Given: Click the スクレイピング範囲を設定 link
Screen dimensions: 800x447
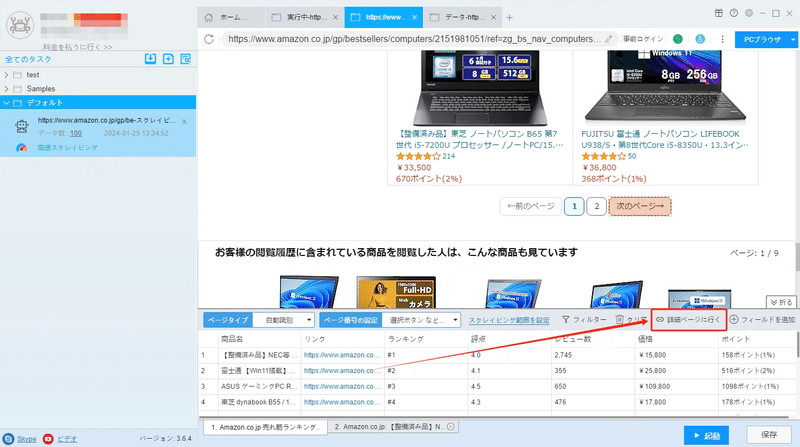Looking at the screenshot, I should (x=509, y=320).
